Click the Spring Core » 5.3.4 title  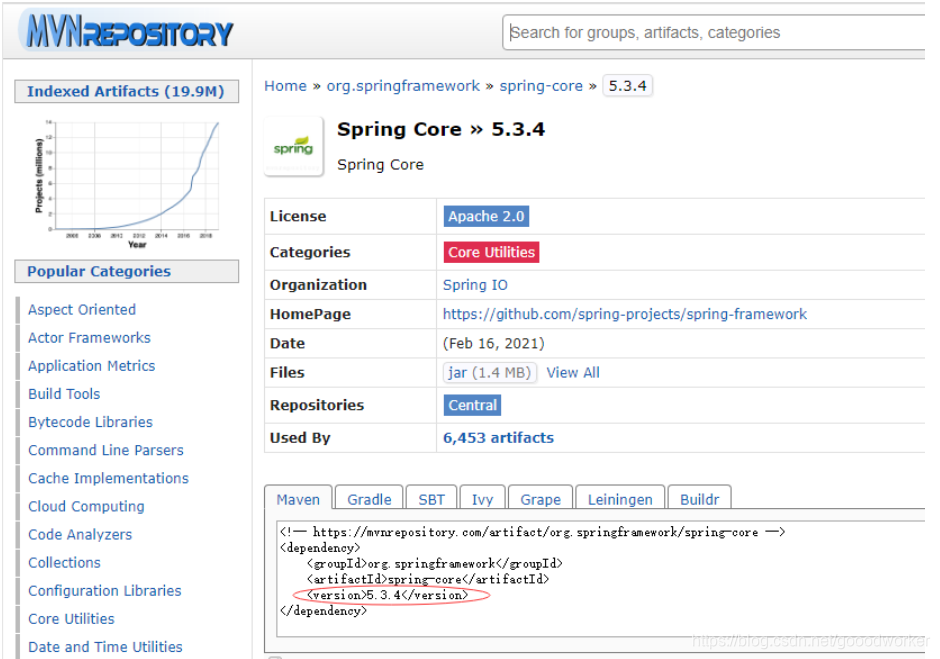click(441, 130)
